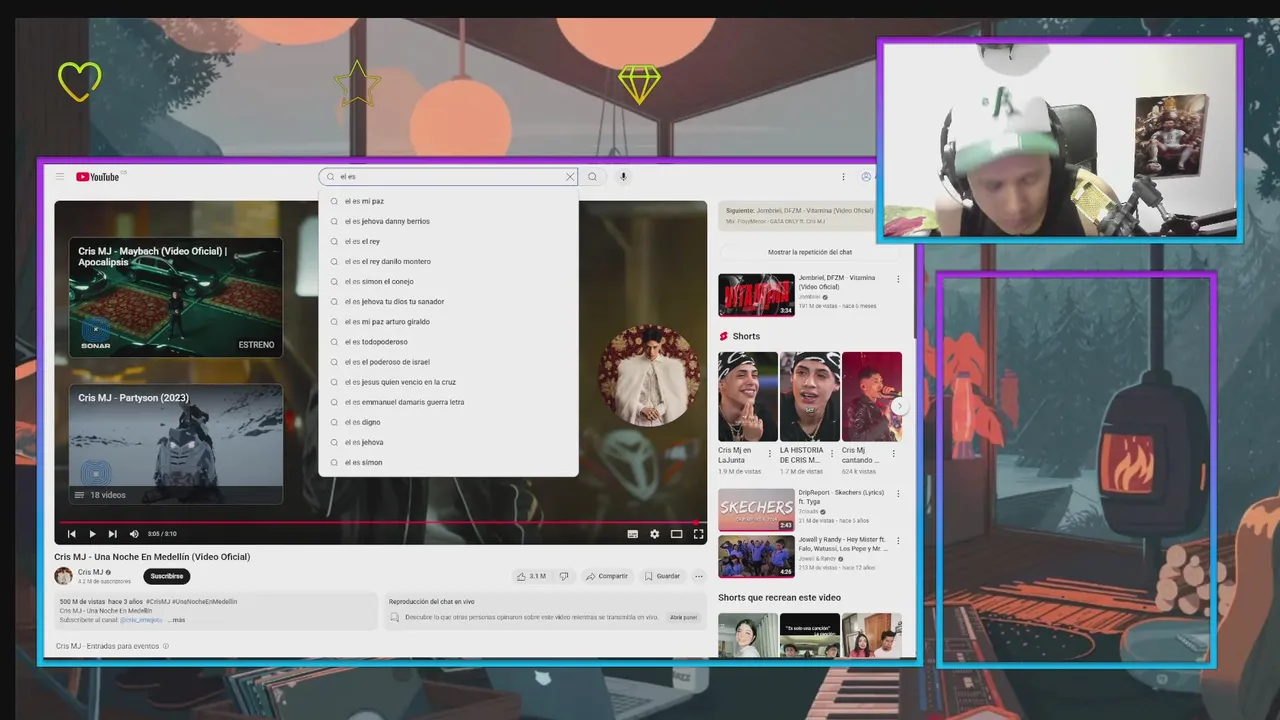
Task: Open the Cris MJ Partyson (2023) playlist card
Action: [x=175, y=444]
